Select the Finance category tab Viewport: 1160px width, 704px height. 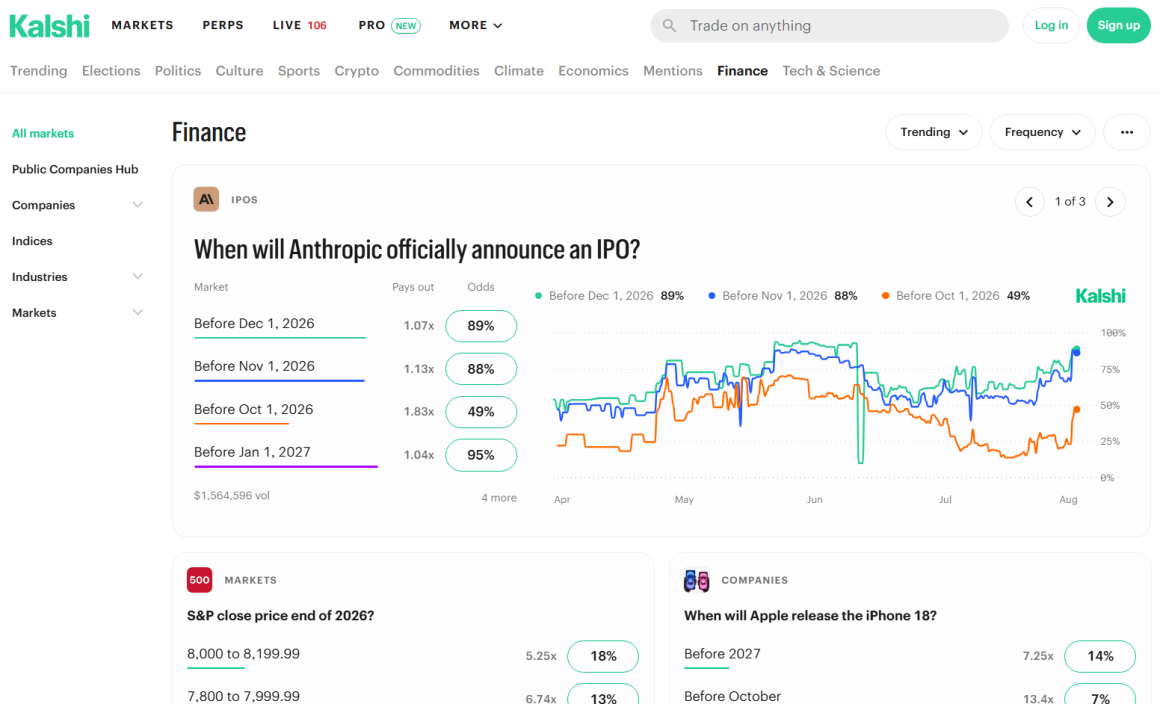click(742, 71)
